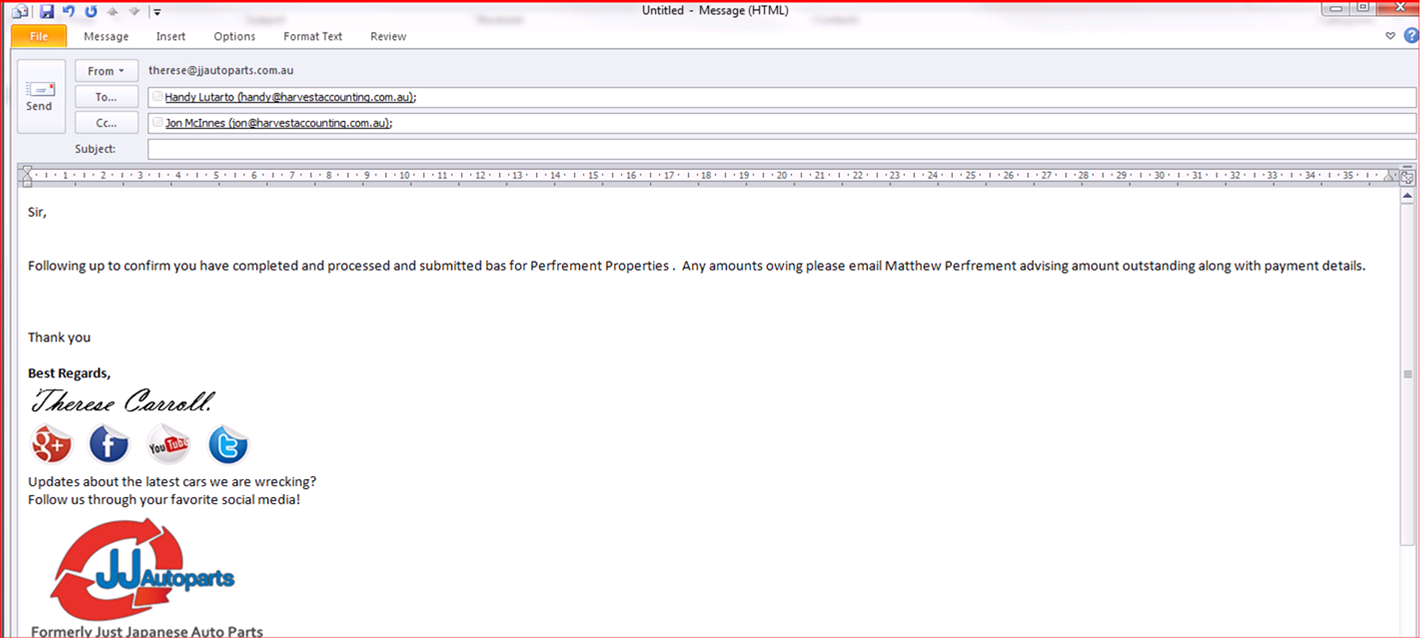This screenshot has height=639, width=1422.
Task: Click inside the Subject field
Action: (x=780, y=149)
